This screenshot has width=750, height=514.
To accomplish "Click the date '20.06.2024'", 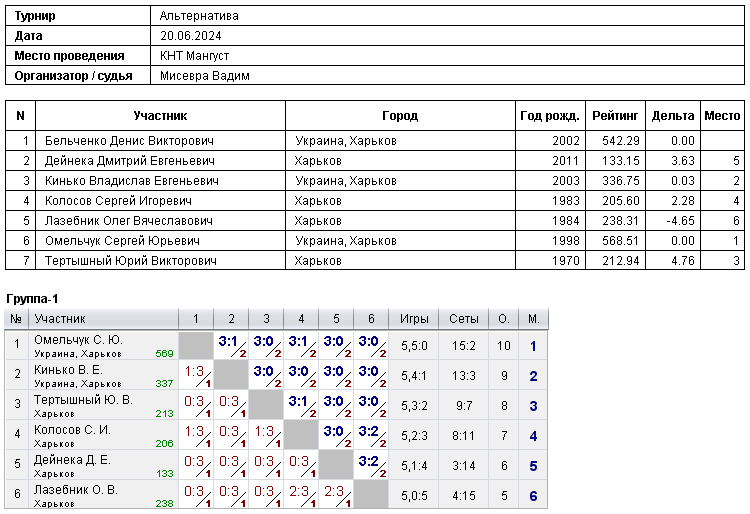I will click(191, 36).
